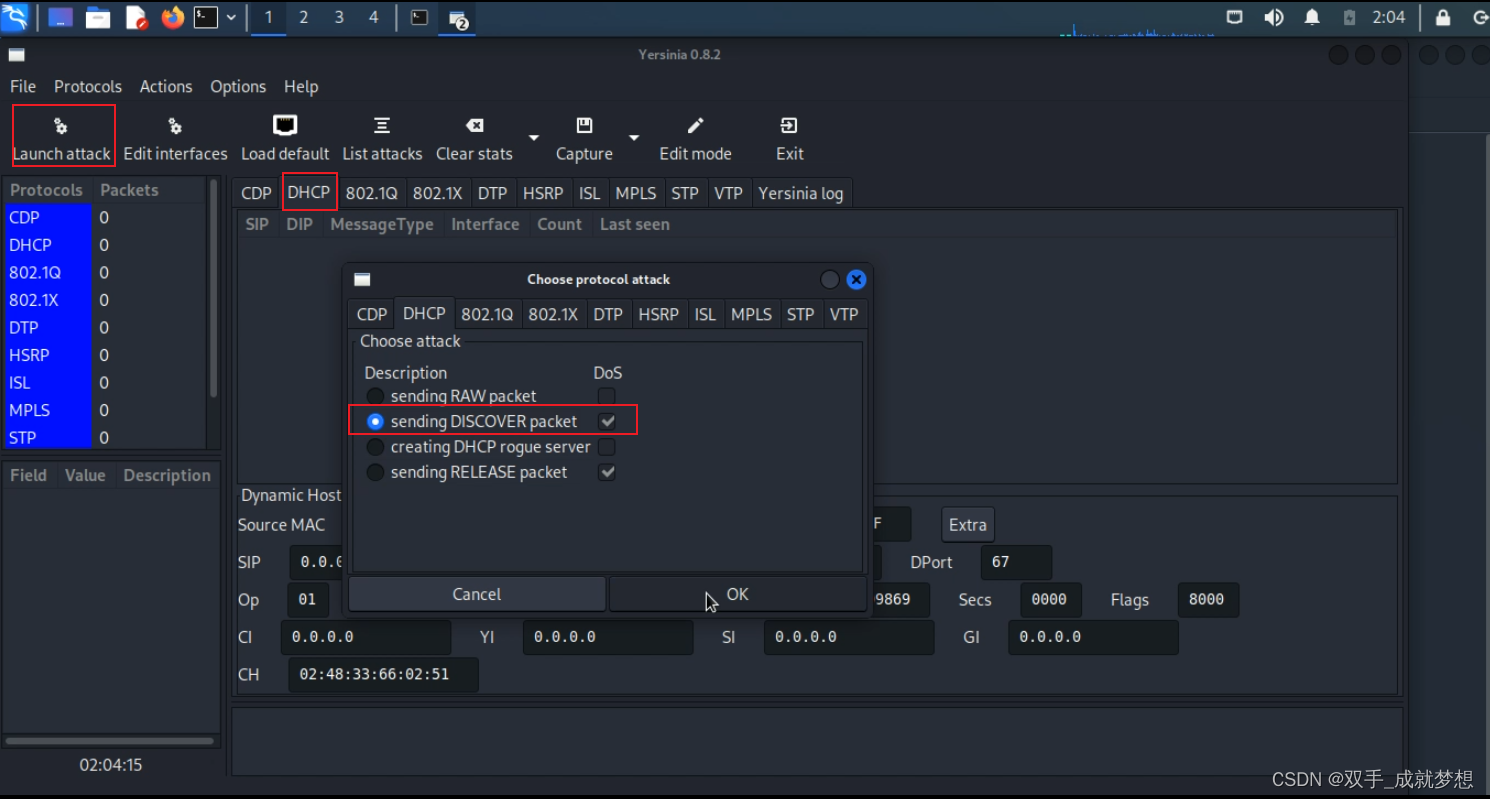Click the window icon in dialog title bar
Viewport: 1490px width, 799px height.
(362, 280)
